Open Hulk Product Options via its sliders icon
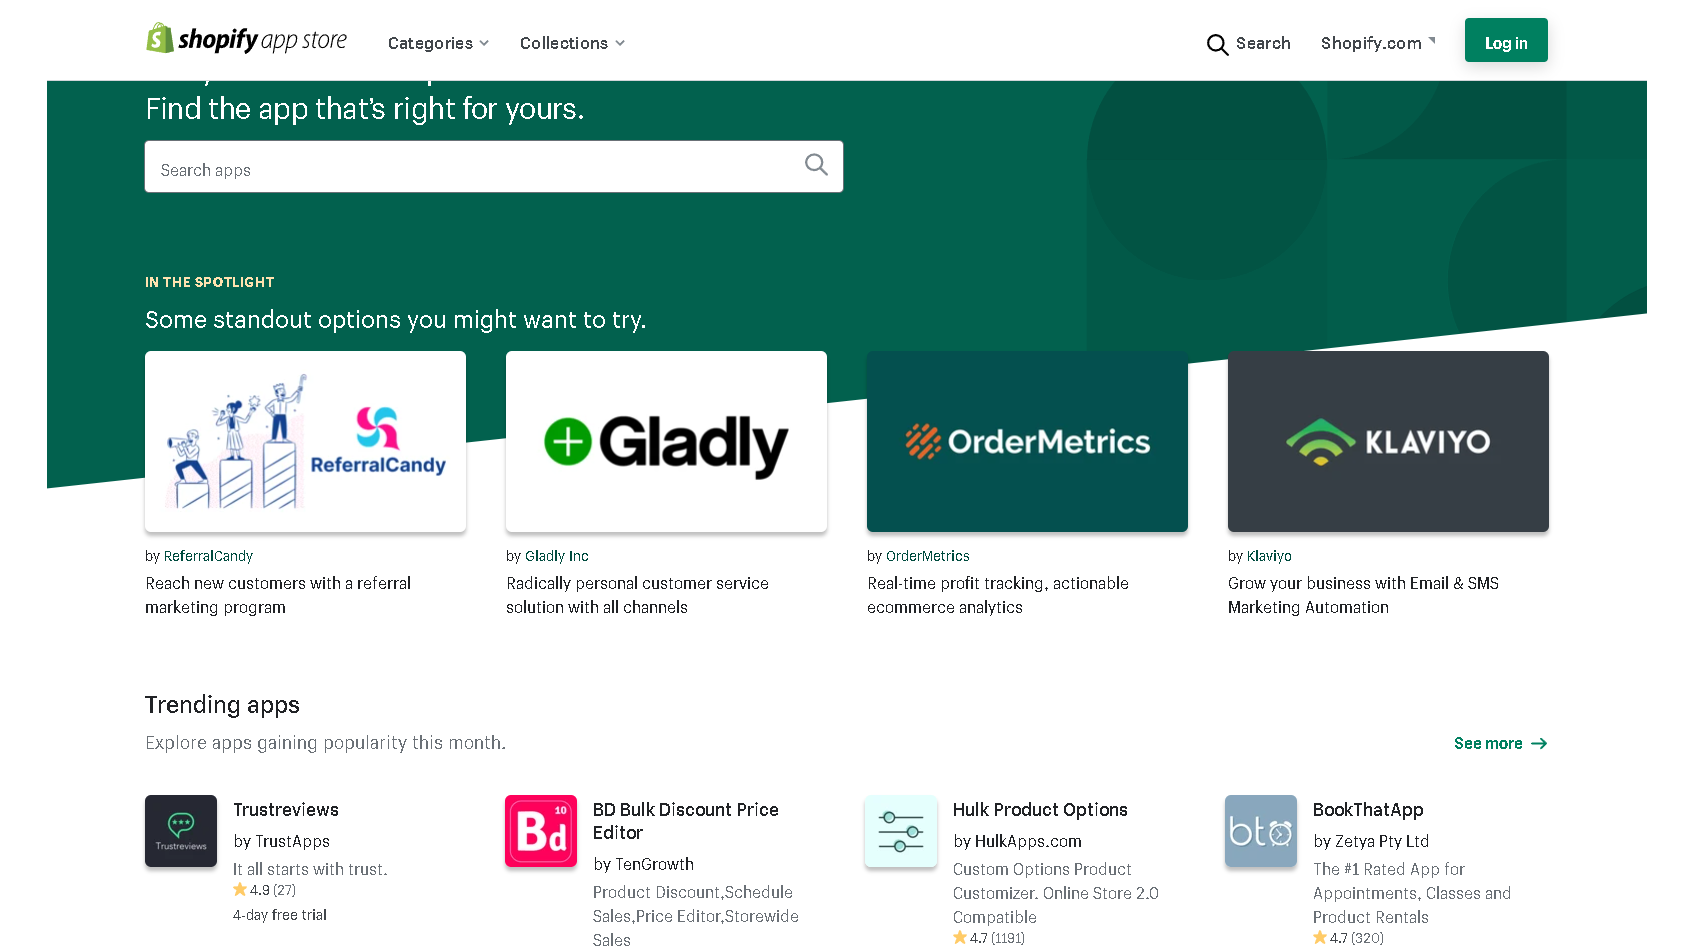1691x946 pixels. (900, 831)
